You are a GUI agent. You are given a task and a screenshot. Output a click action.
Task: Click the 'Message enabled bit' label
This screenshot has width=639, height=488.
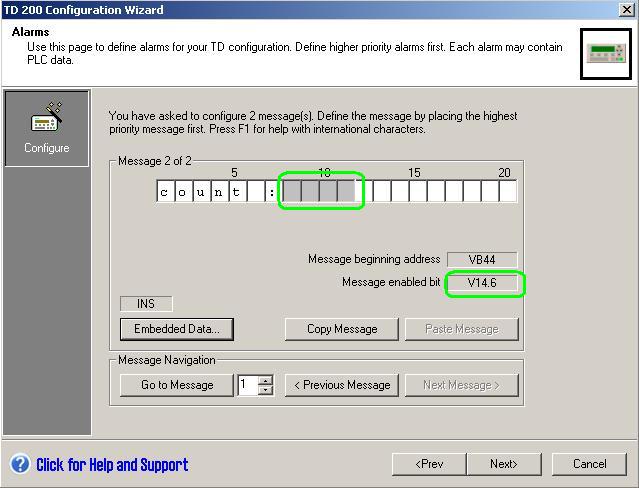click(391, 282)
